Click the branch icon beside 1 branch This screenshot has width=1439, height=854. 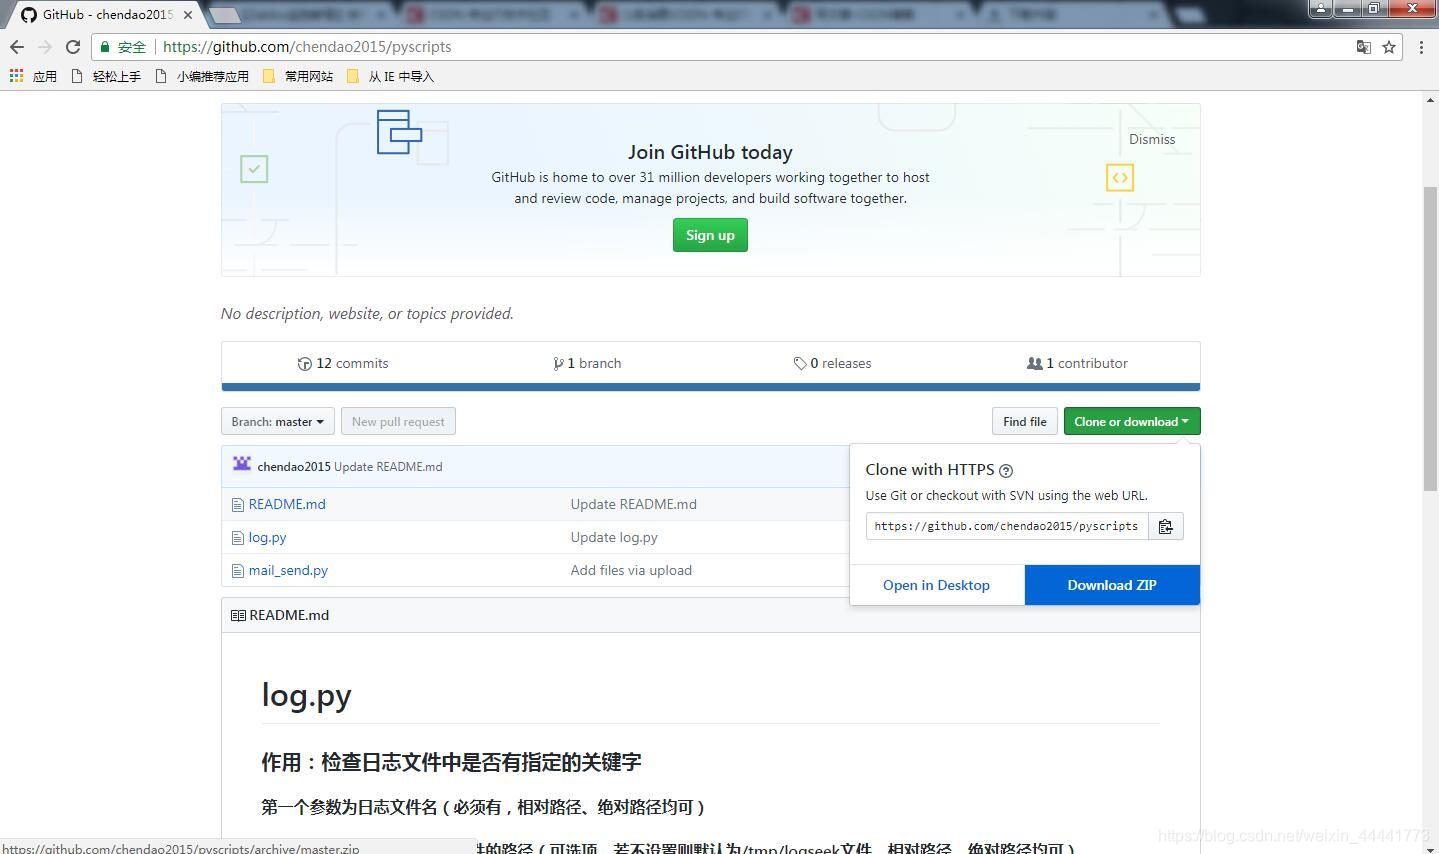(x=558, y=364)
